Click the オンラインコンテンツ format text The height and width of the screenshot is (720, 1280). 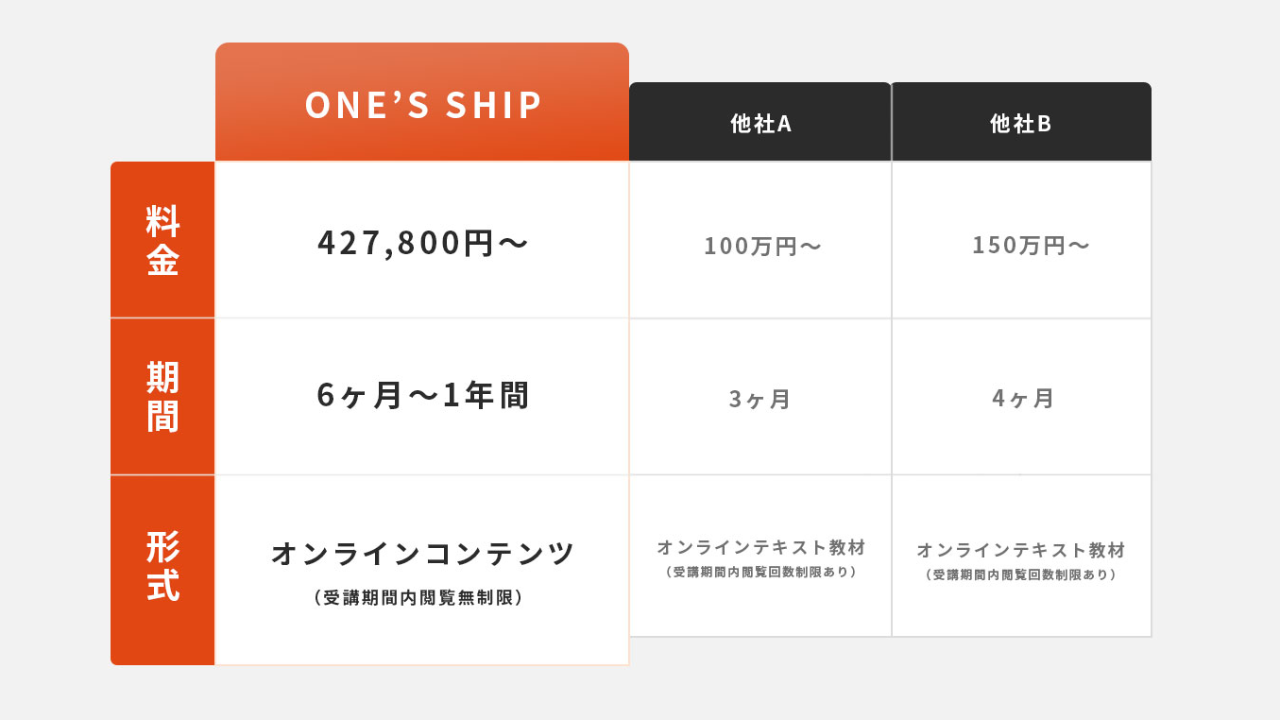pyautogui.click(x=422, y=553)
